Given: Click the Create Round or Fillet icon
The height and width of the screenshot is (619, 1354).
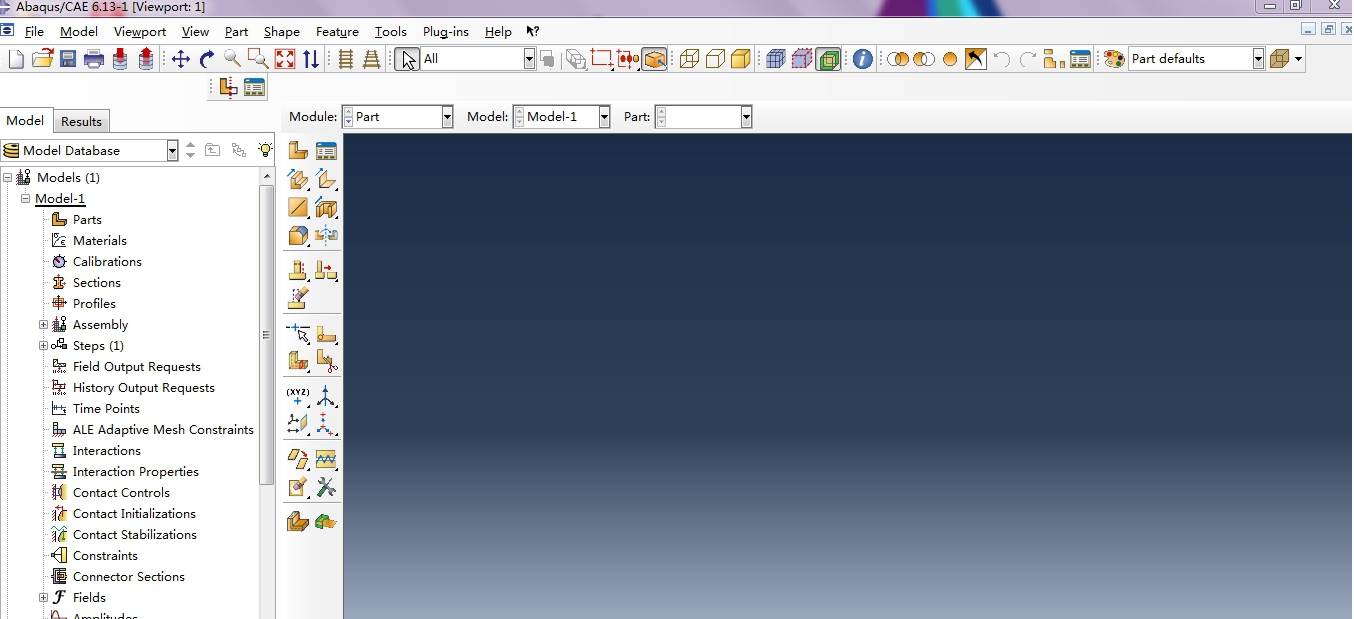Looking at the screenshot, I should click(x=298, y=236).
